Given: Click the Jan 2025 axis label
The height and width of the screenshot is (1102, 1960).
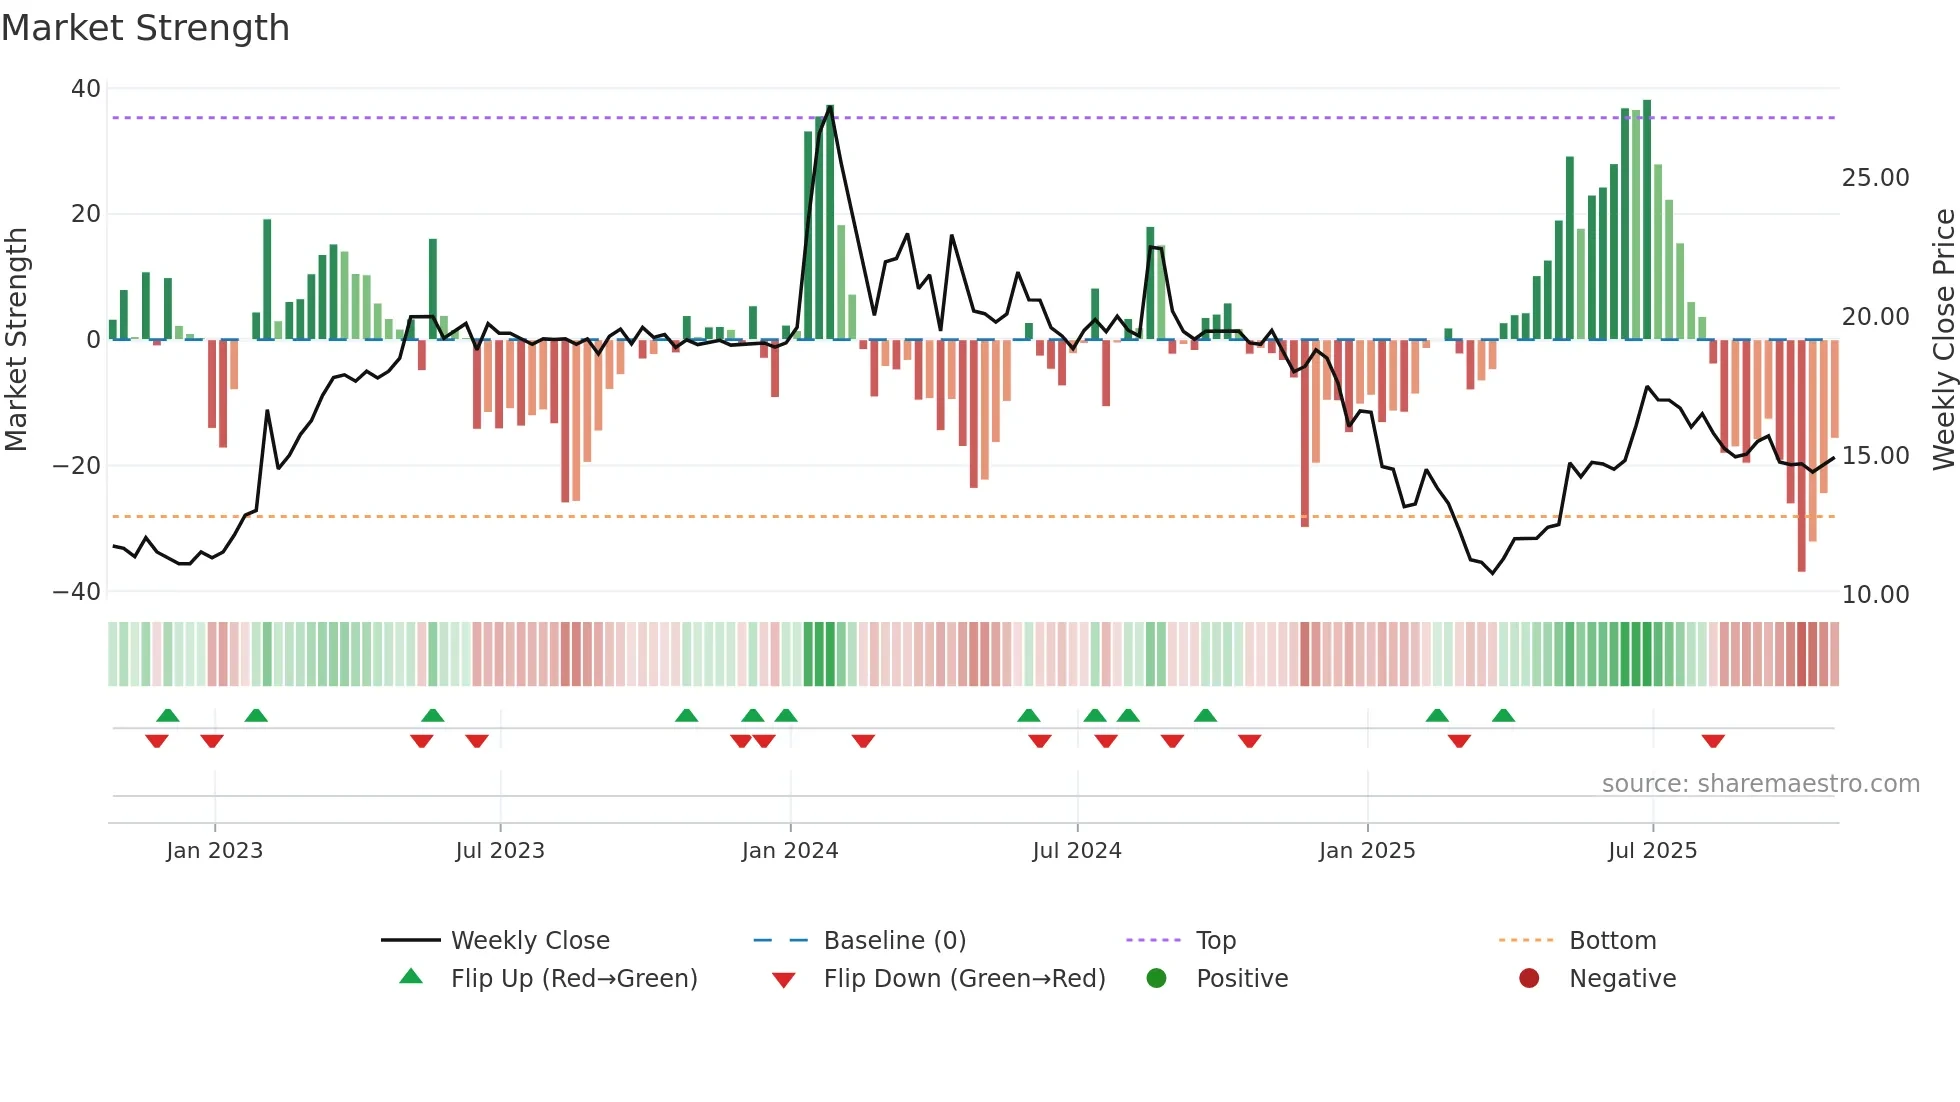Looking at the screenshot, I should pos(1367,851).
